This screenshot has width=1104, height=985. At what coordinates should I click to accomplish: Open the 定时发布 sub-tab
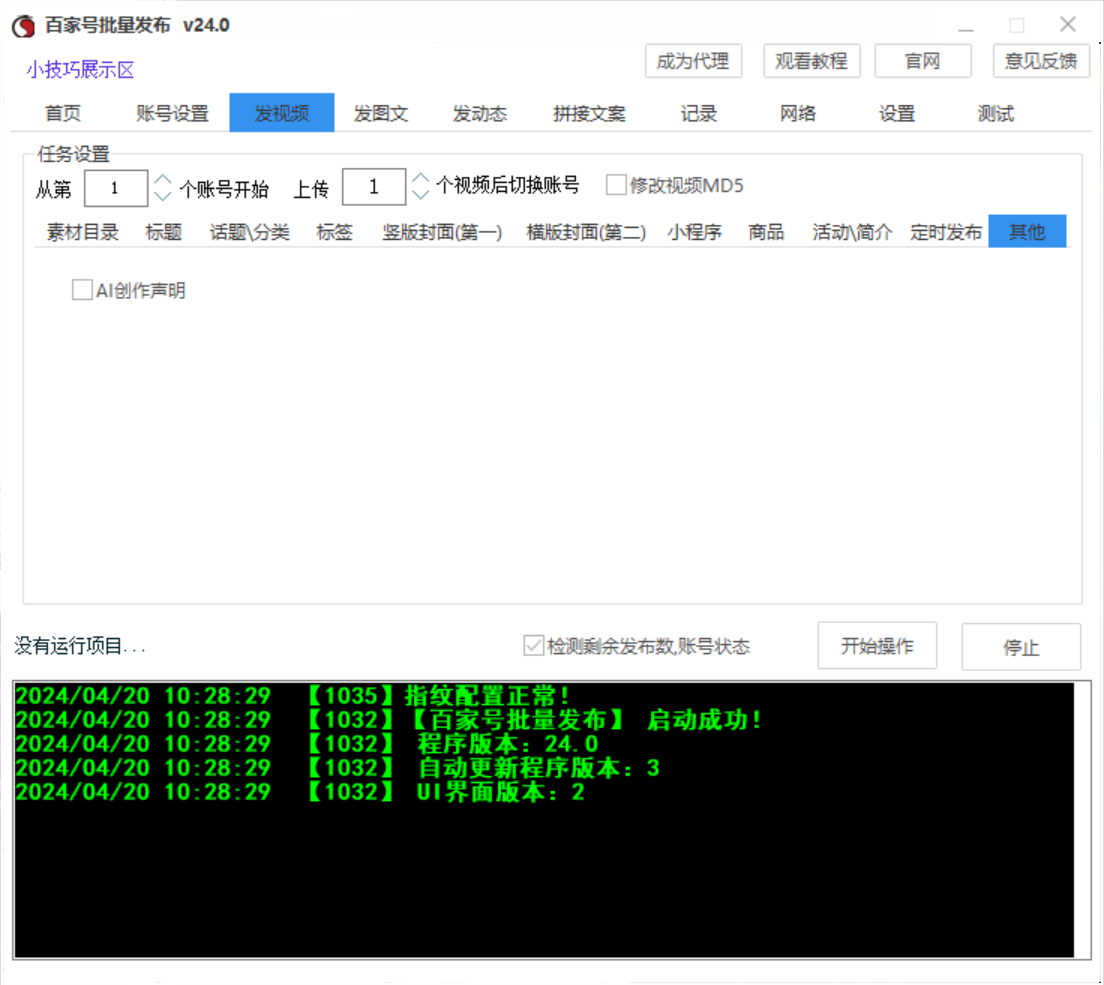point(946,232)
